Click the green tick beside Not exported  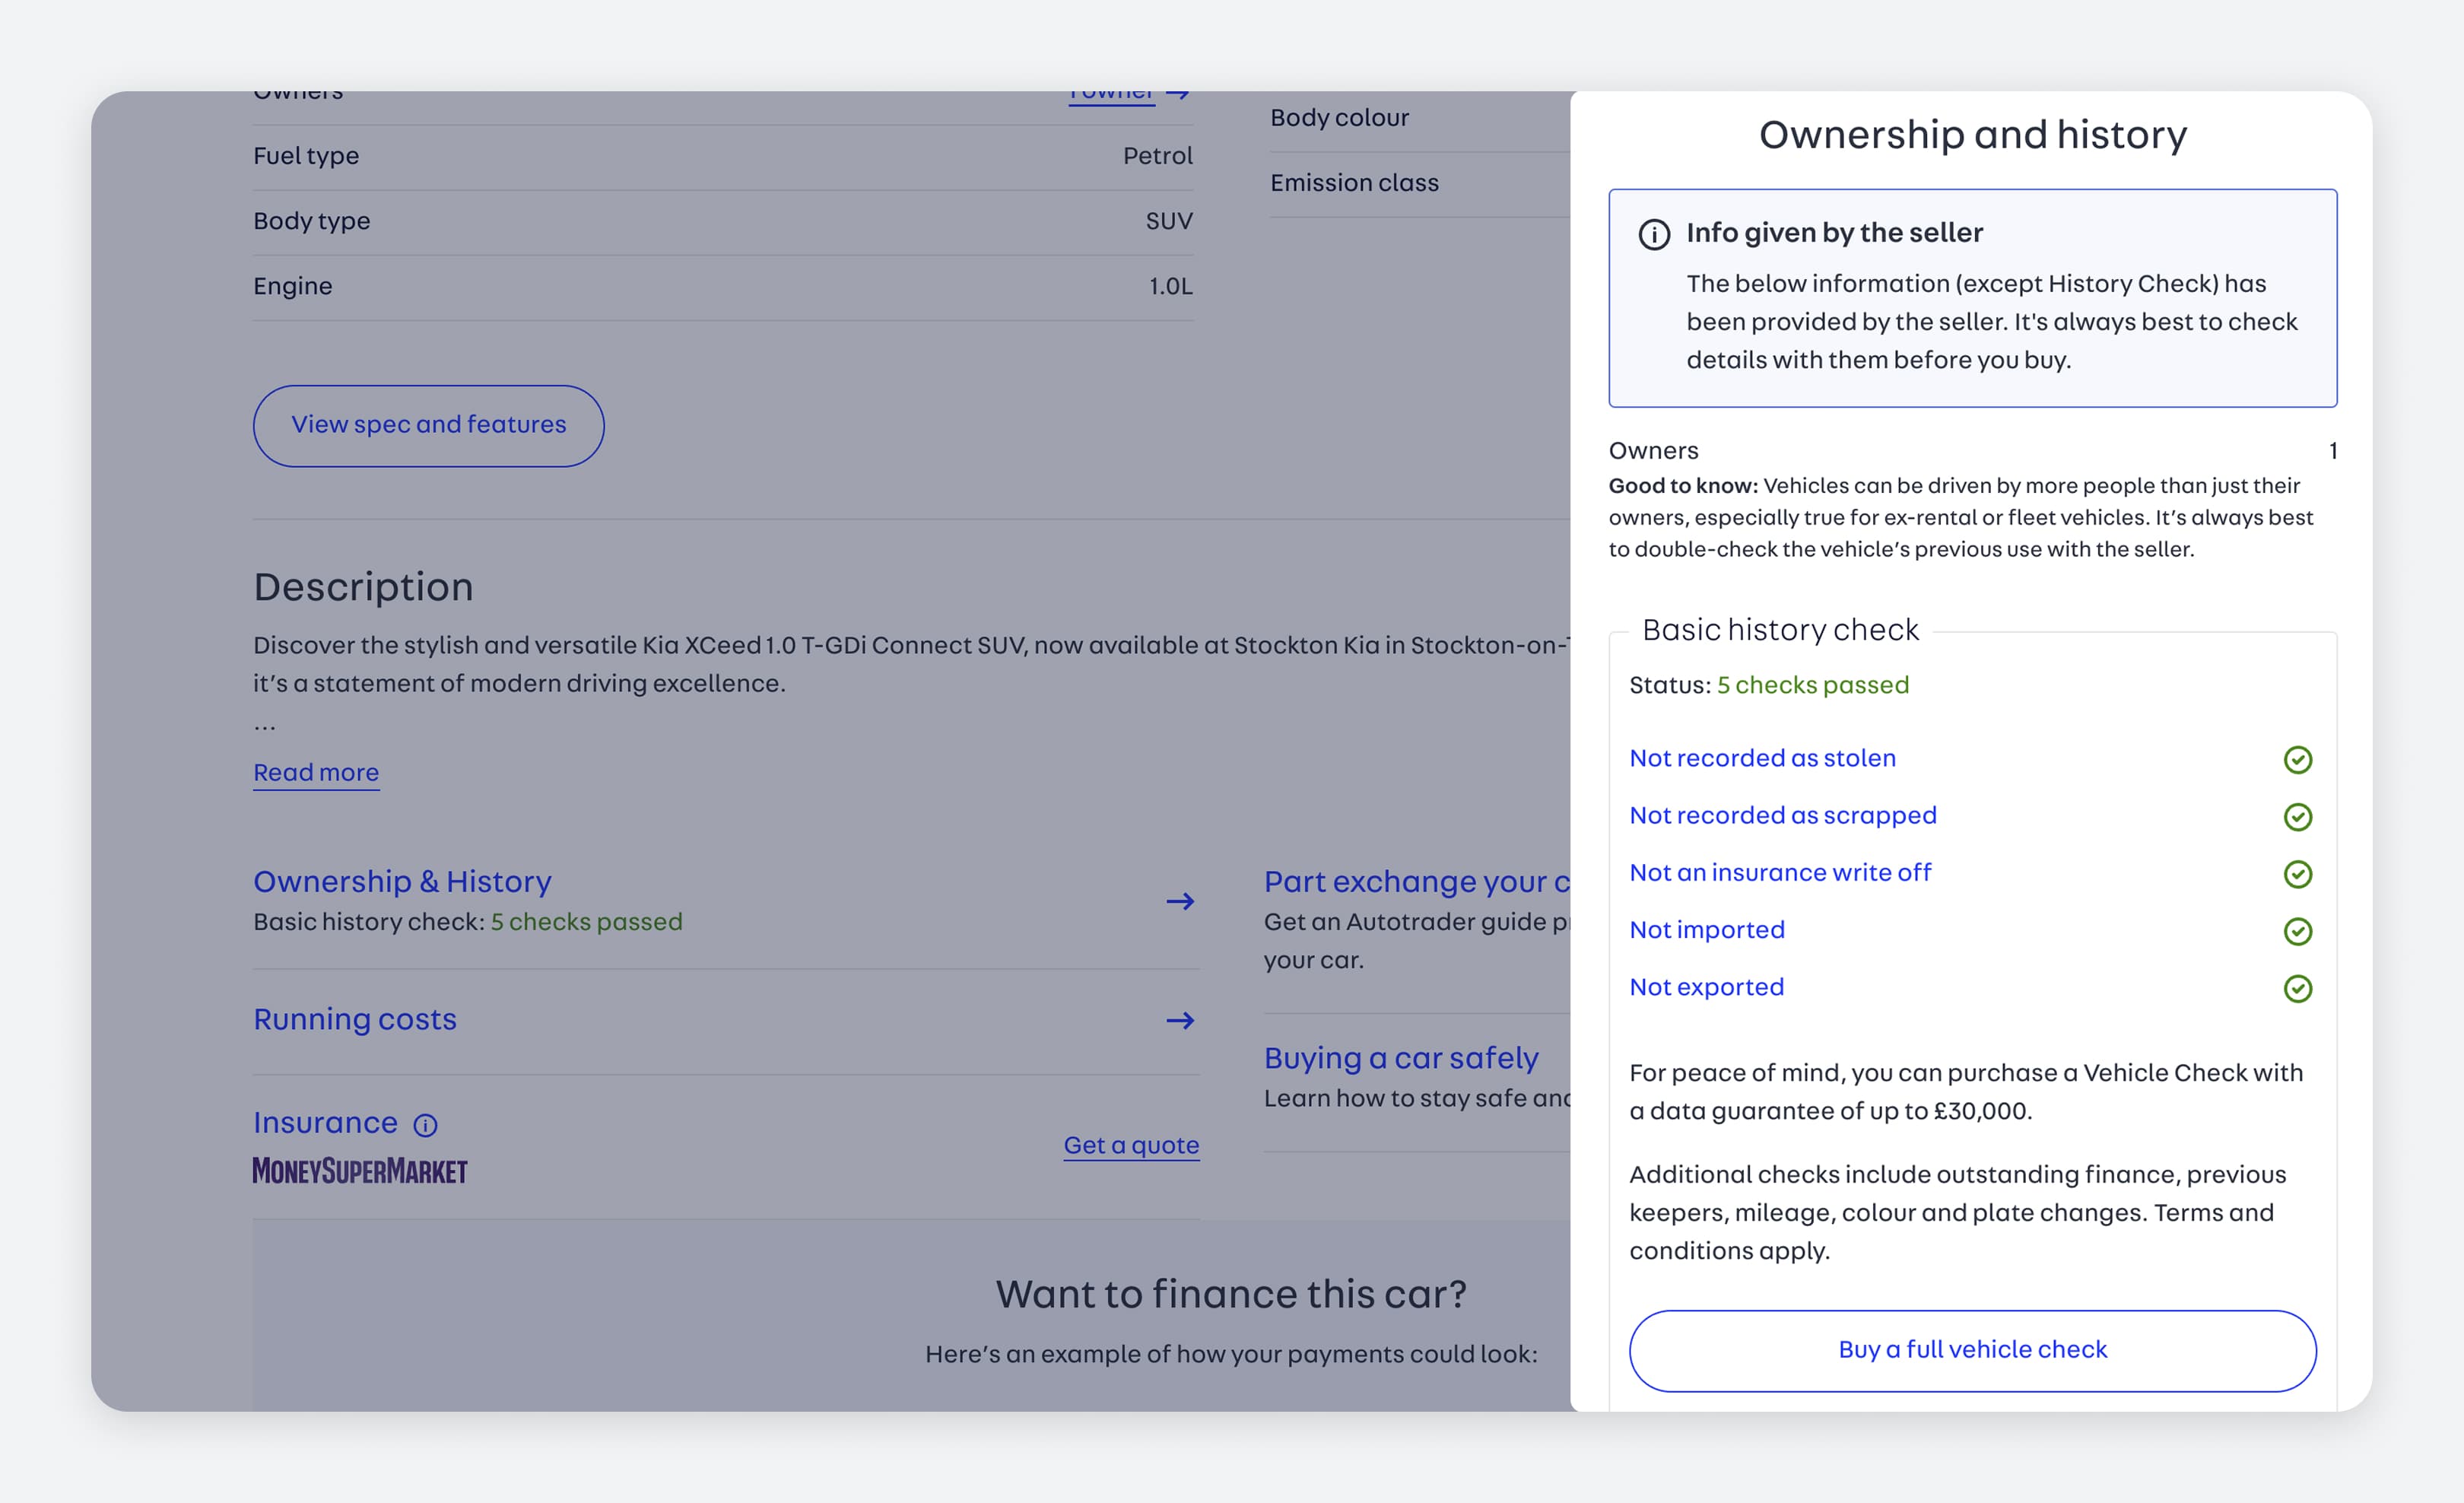point(2297,988)
